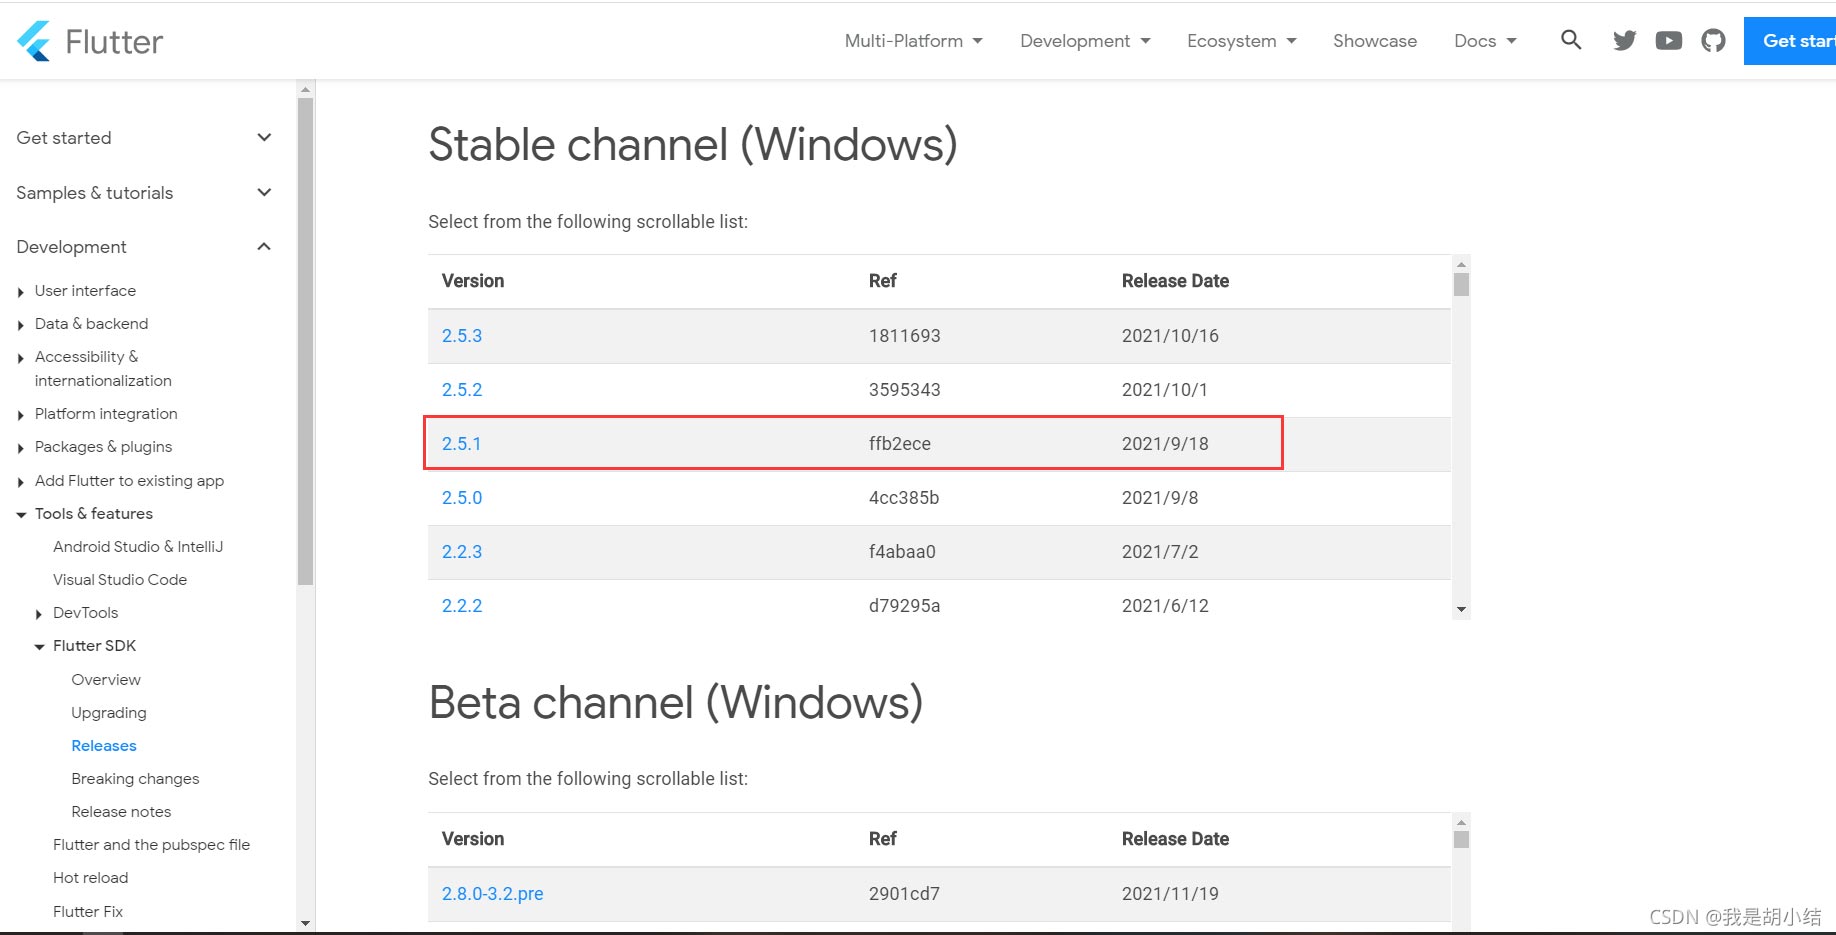Download beta version 2.8.0-3.2.pre
Screen dimensions: 1836x935
493,893
